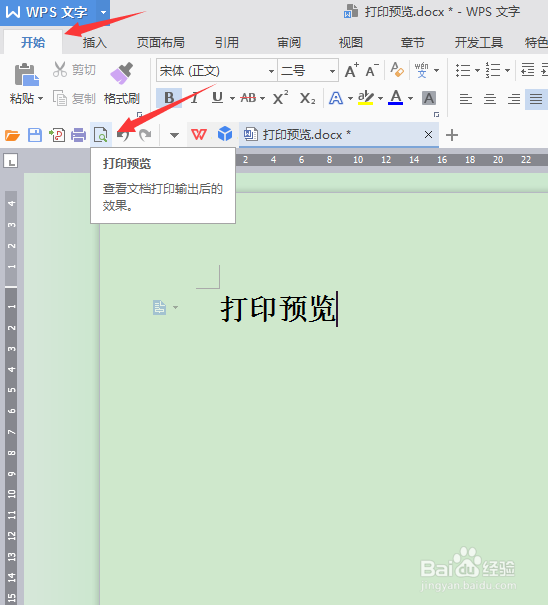Switch to the 开始 (Home) tab

pyautogui.click(x=33, y=42)
